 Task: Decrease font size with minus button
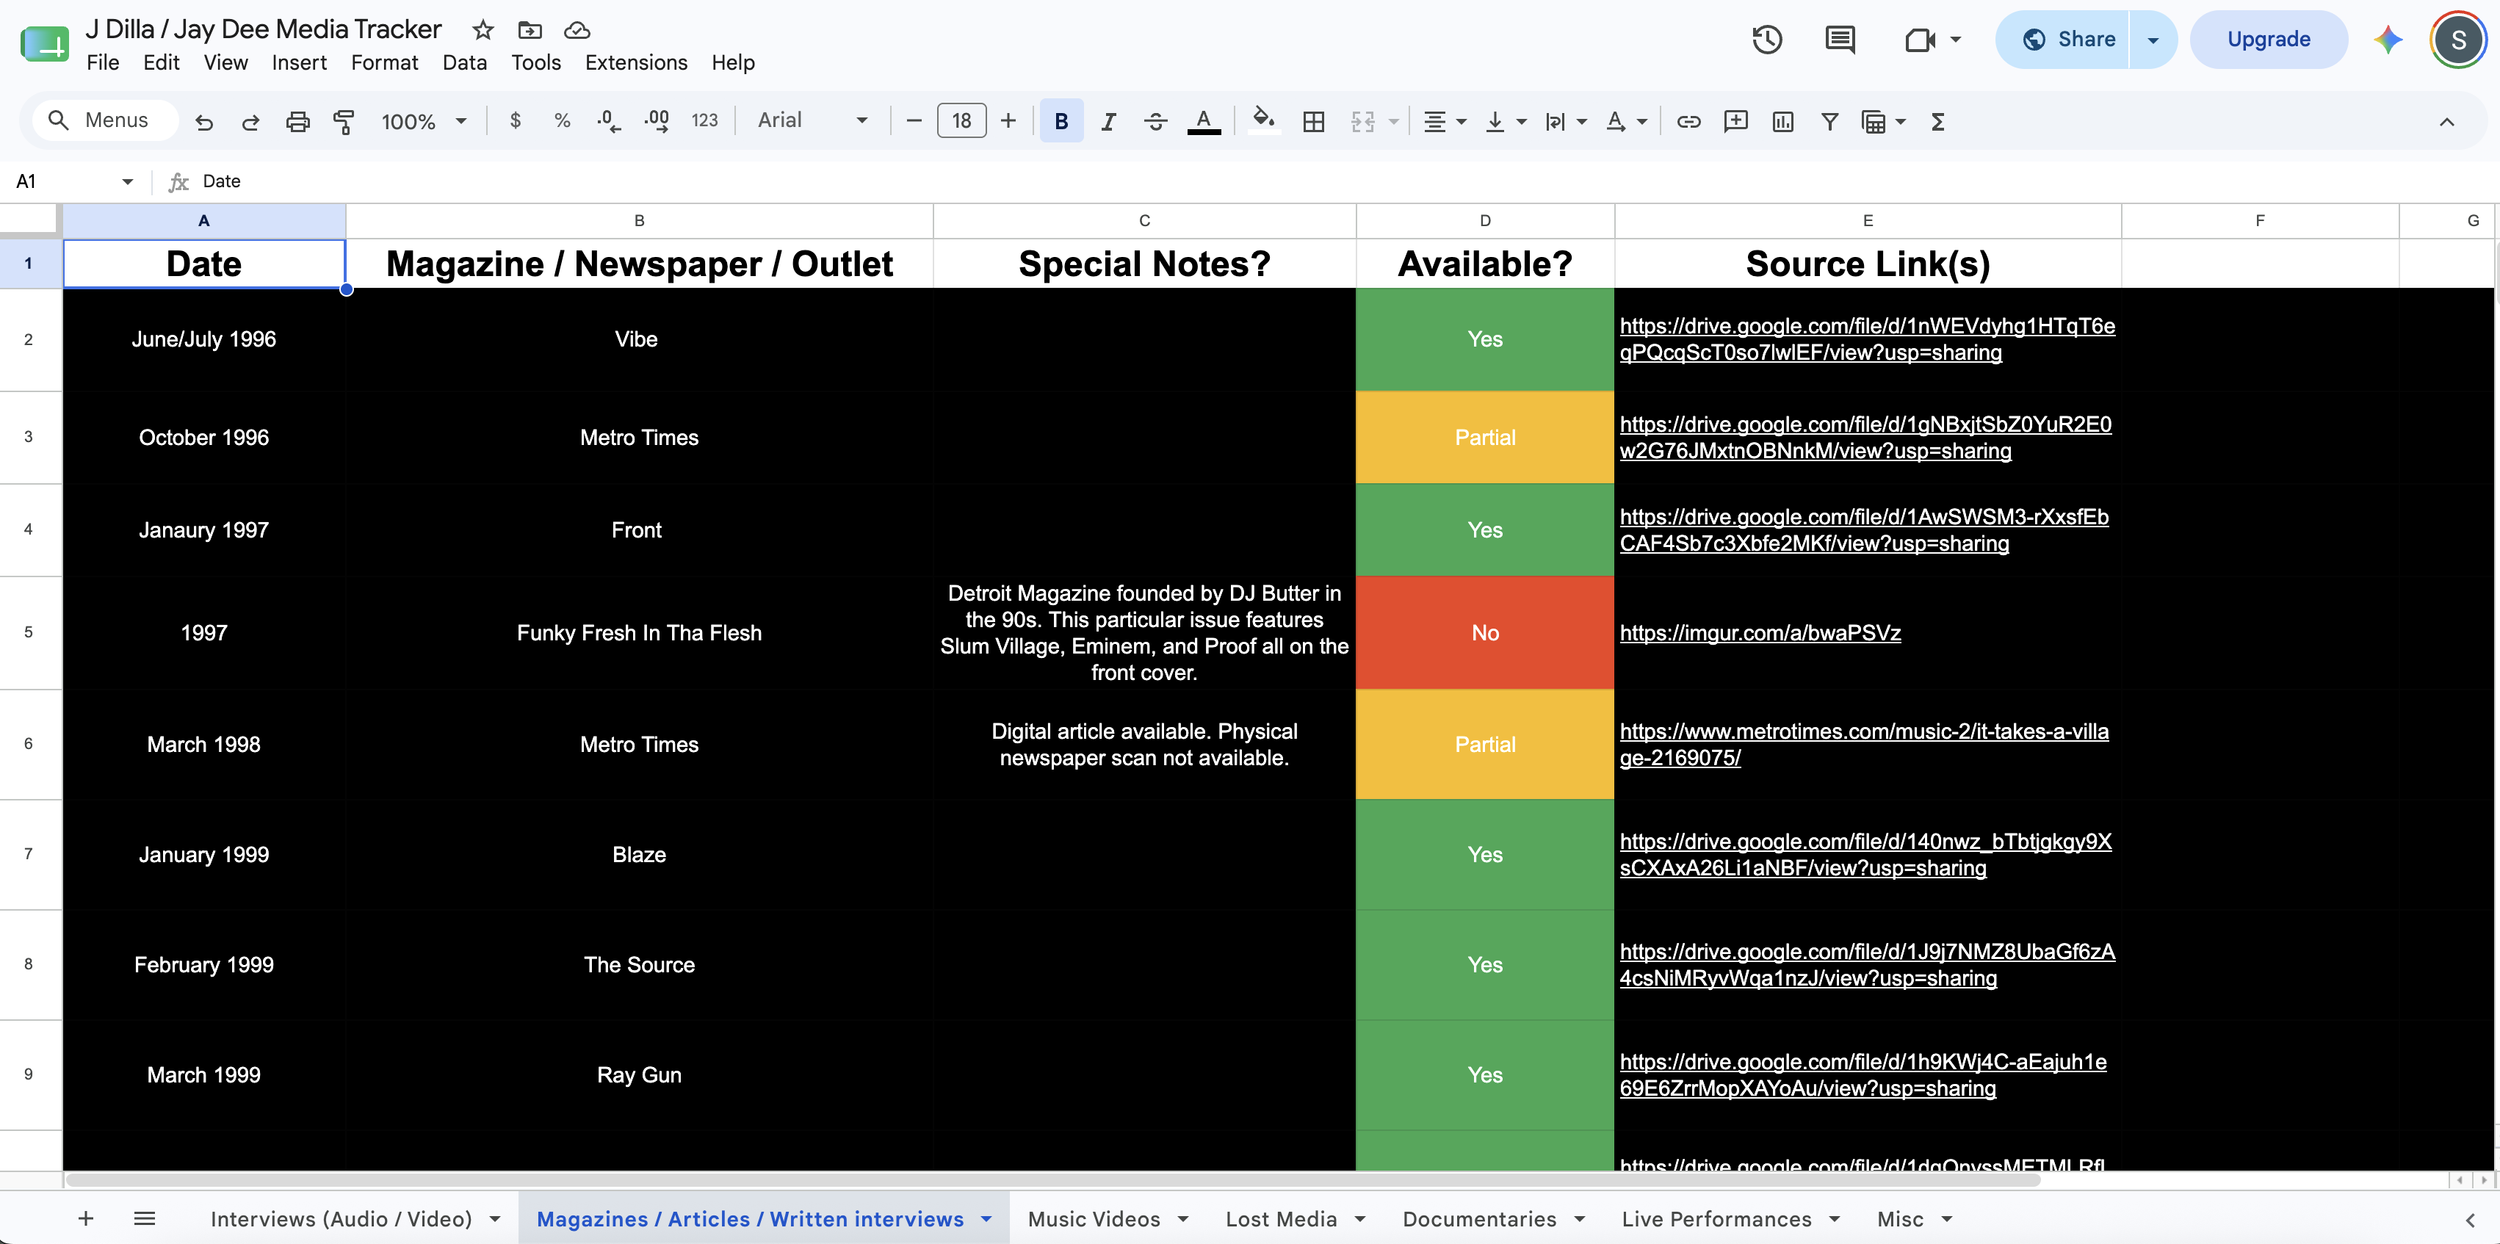[x=913, y=121]
